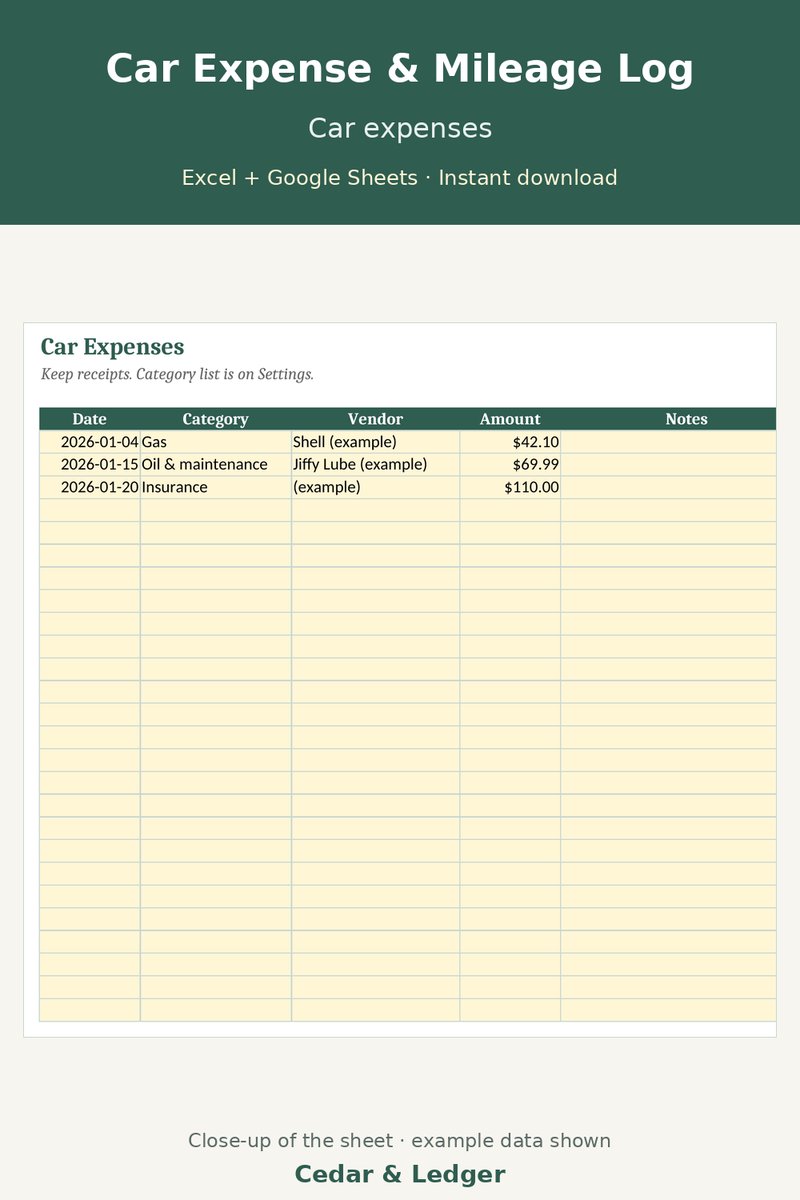The height and width of the screenshot is (1200, 800).
Task: Click "Close-up of the sheet" caption
Action: (x=400, y=1141)
